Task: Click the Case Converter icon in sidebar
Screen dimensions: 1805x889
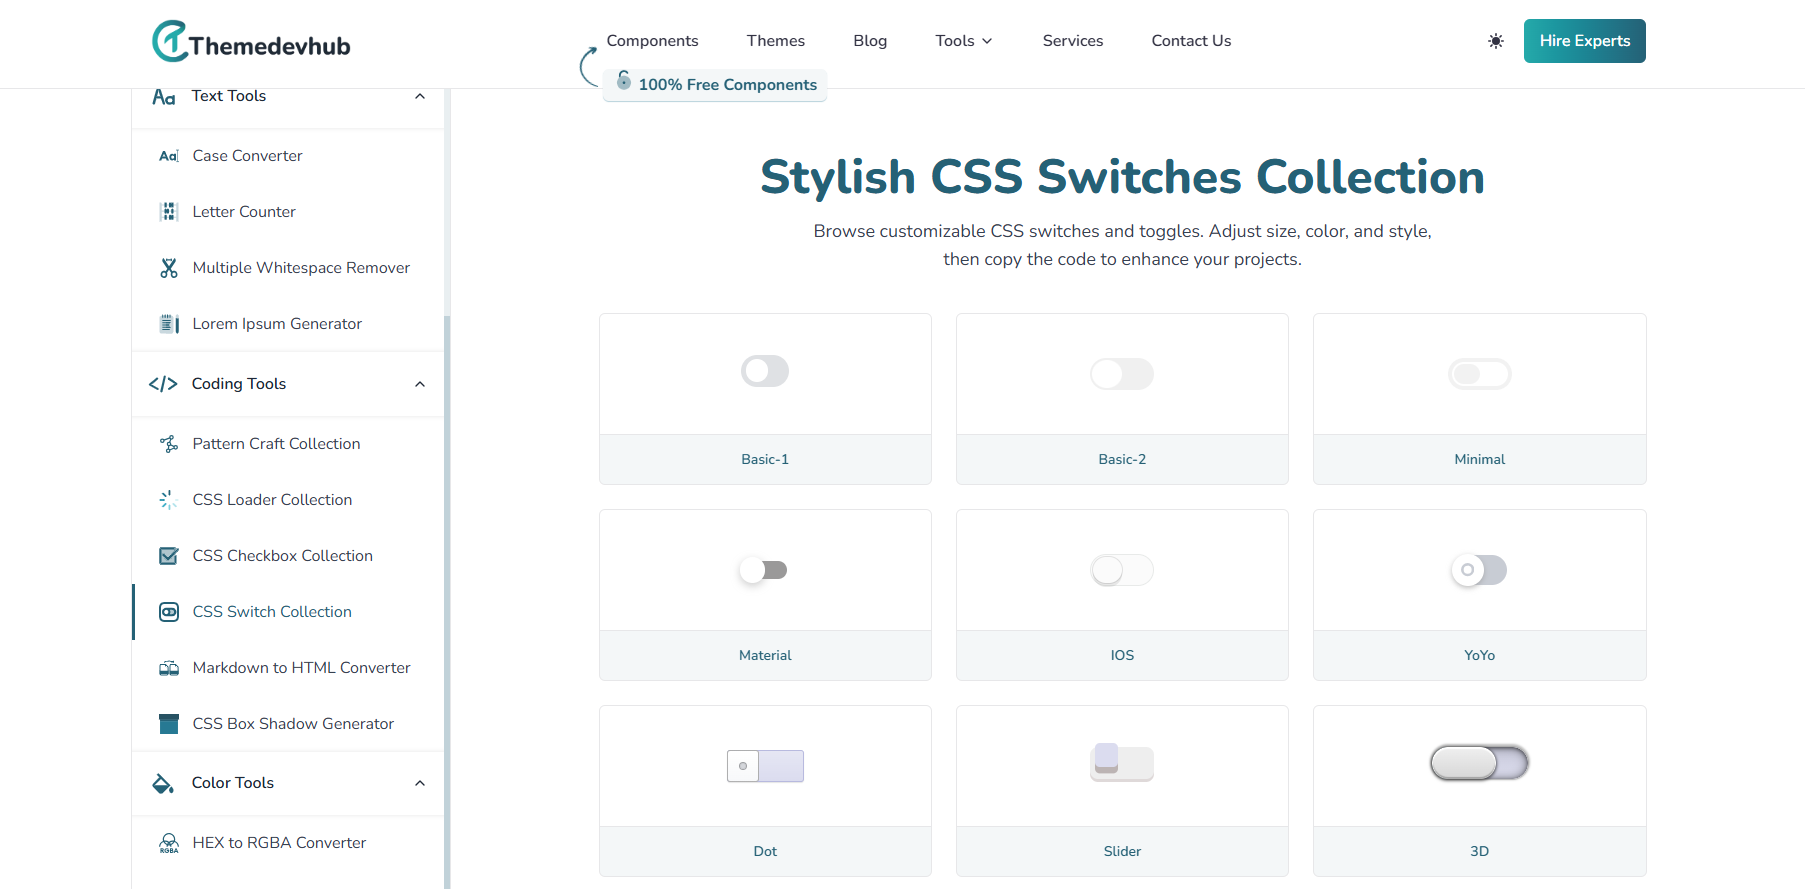Action: click(169, 156)
